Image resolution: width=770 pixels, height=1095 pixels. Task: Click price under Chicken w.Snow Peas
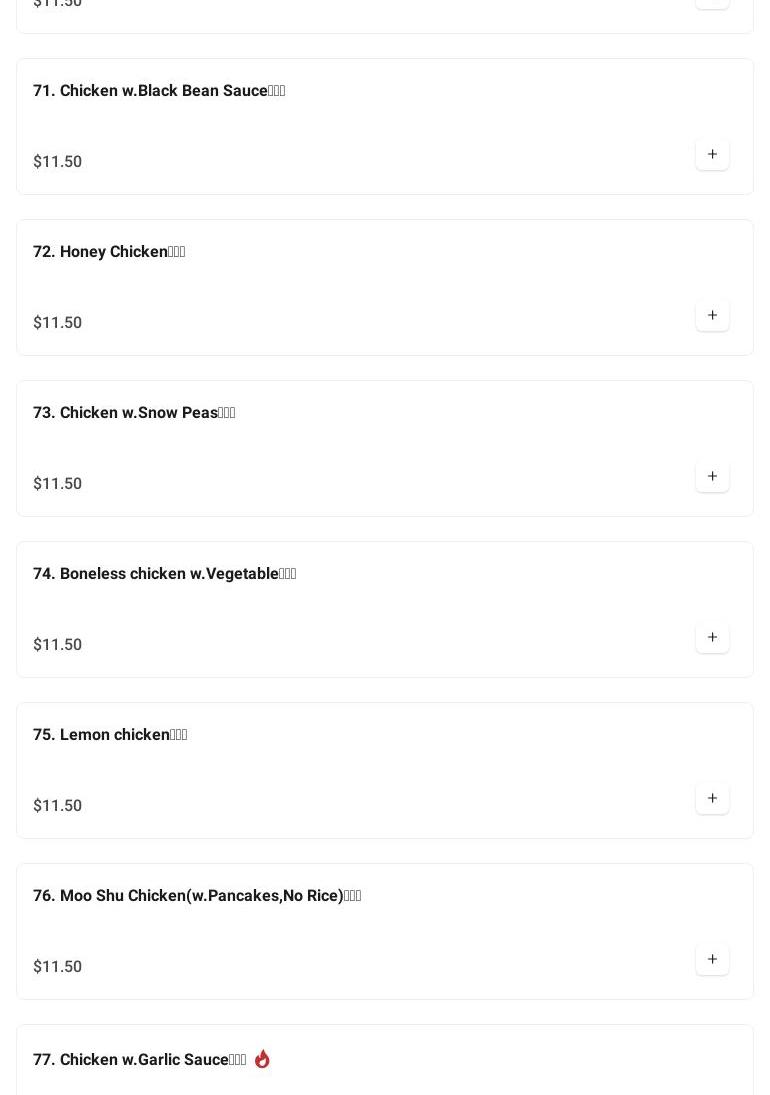58,484
